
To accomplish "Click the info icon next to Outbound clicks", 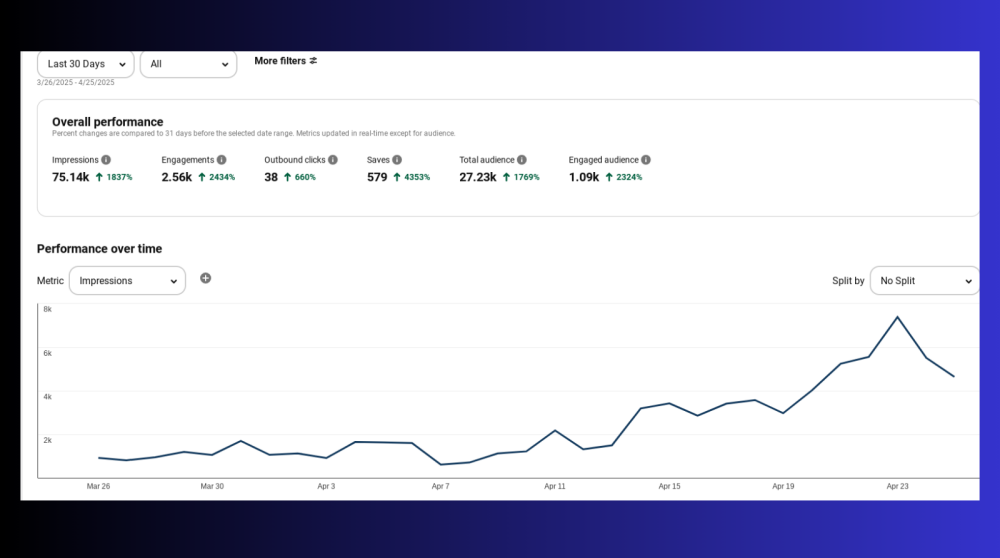I will 333,160.
